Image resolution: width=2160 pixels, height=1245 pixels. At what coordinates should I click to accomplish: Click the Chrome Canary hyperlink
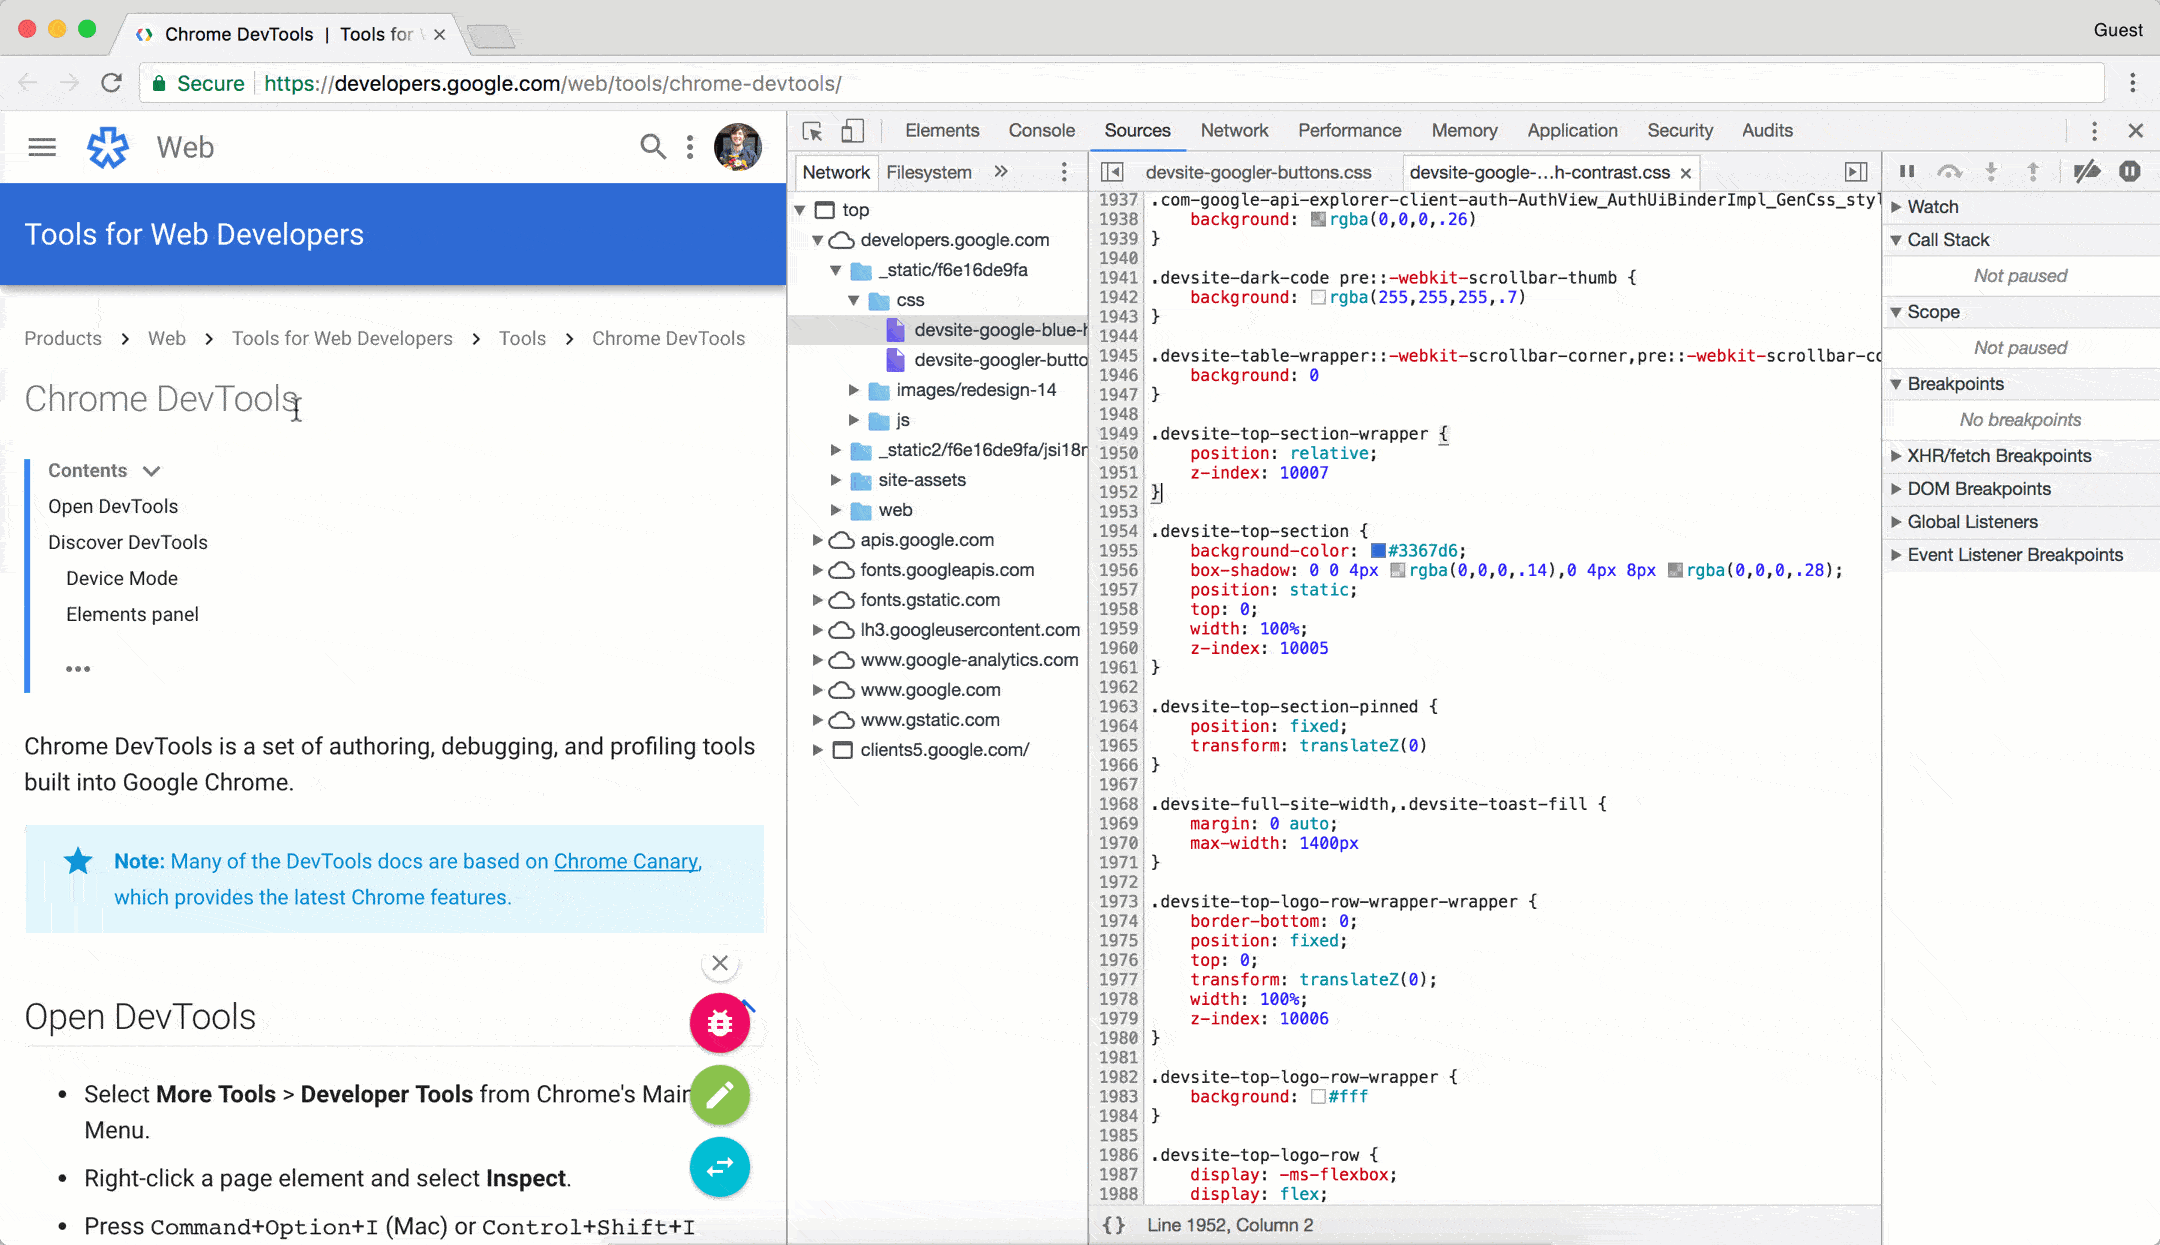[x=625, y=861]
